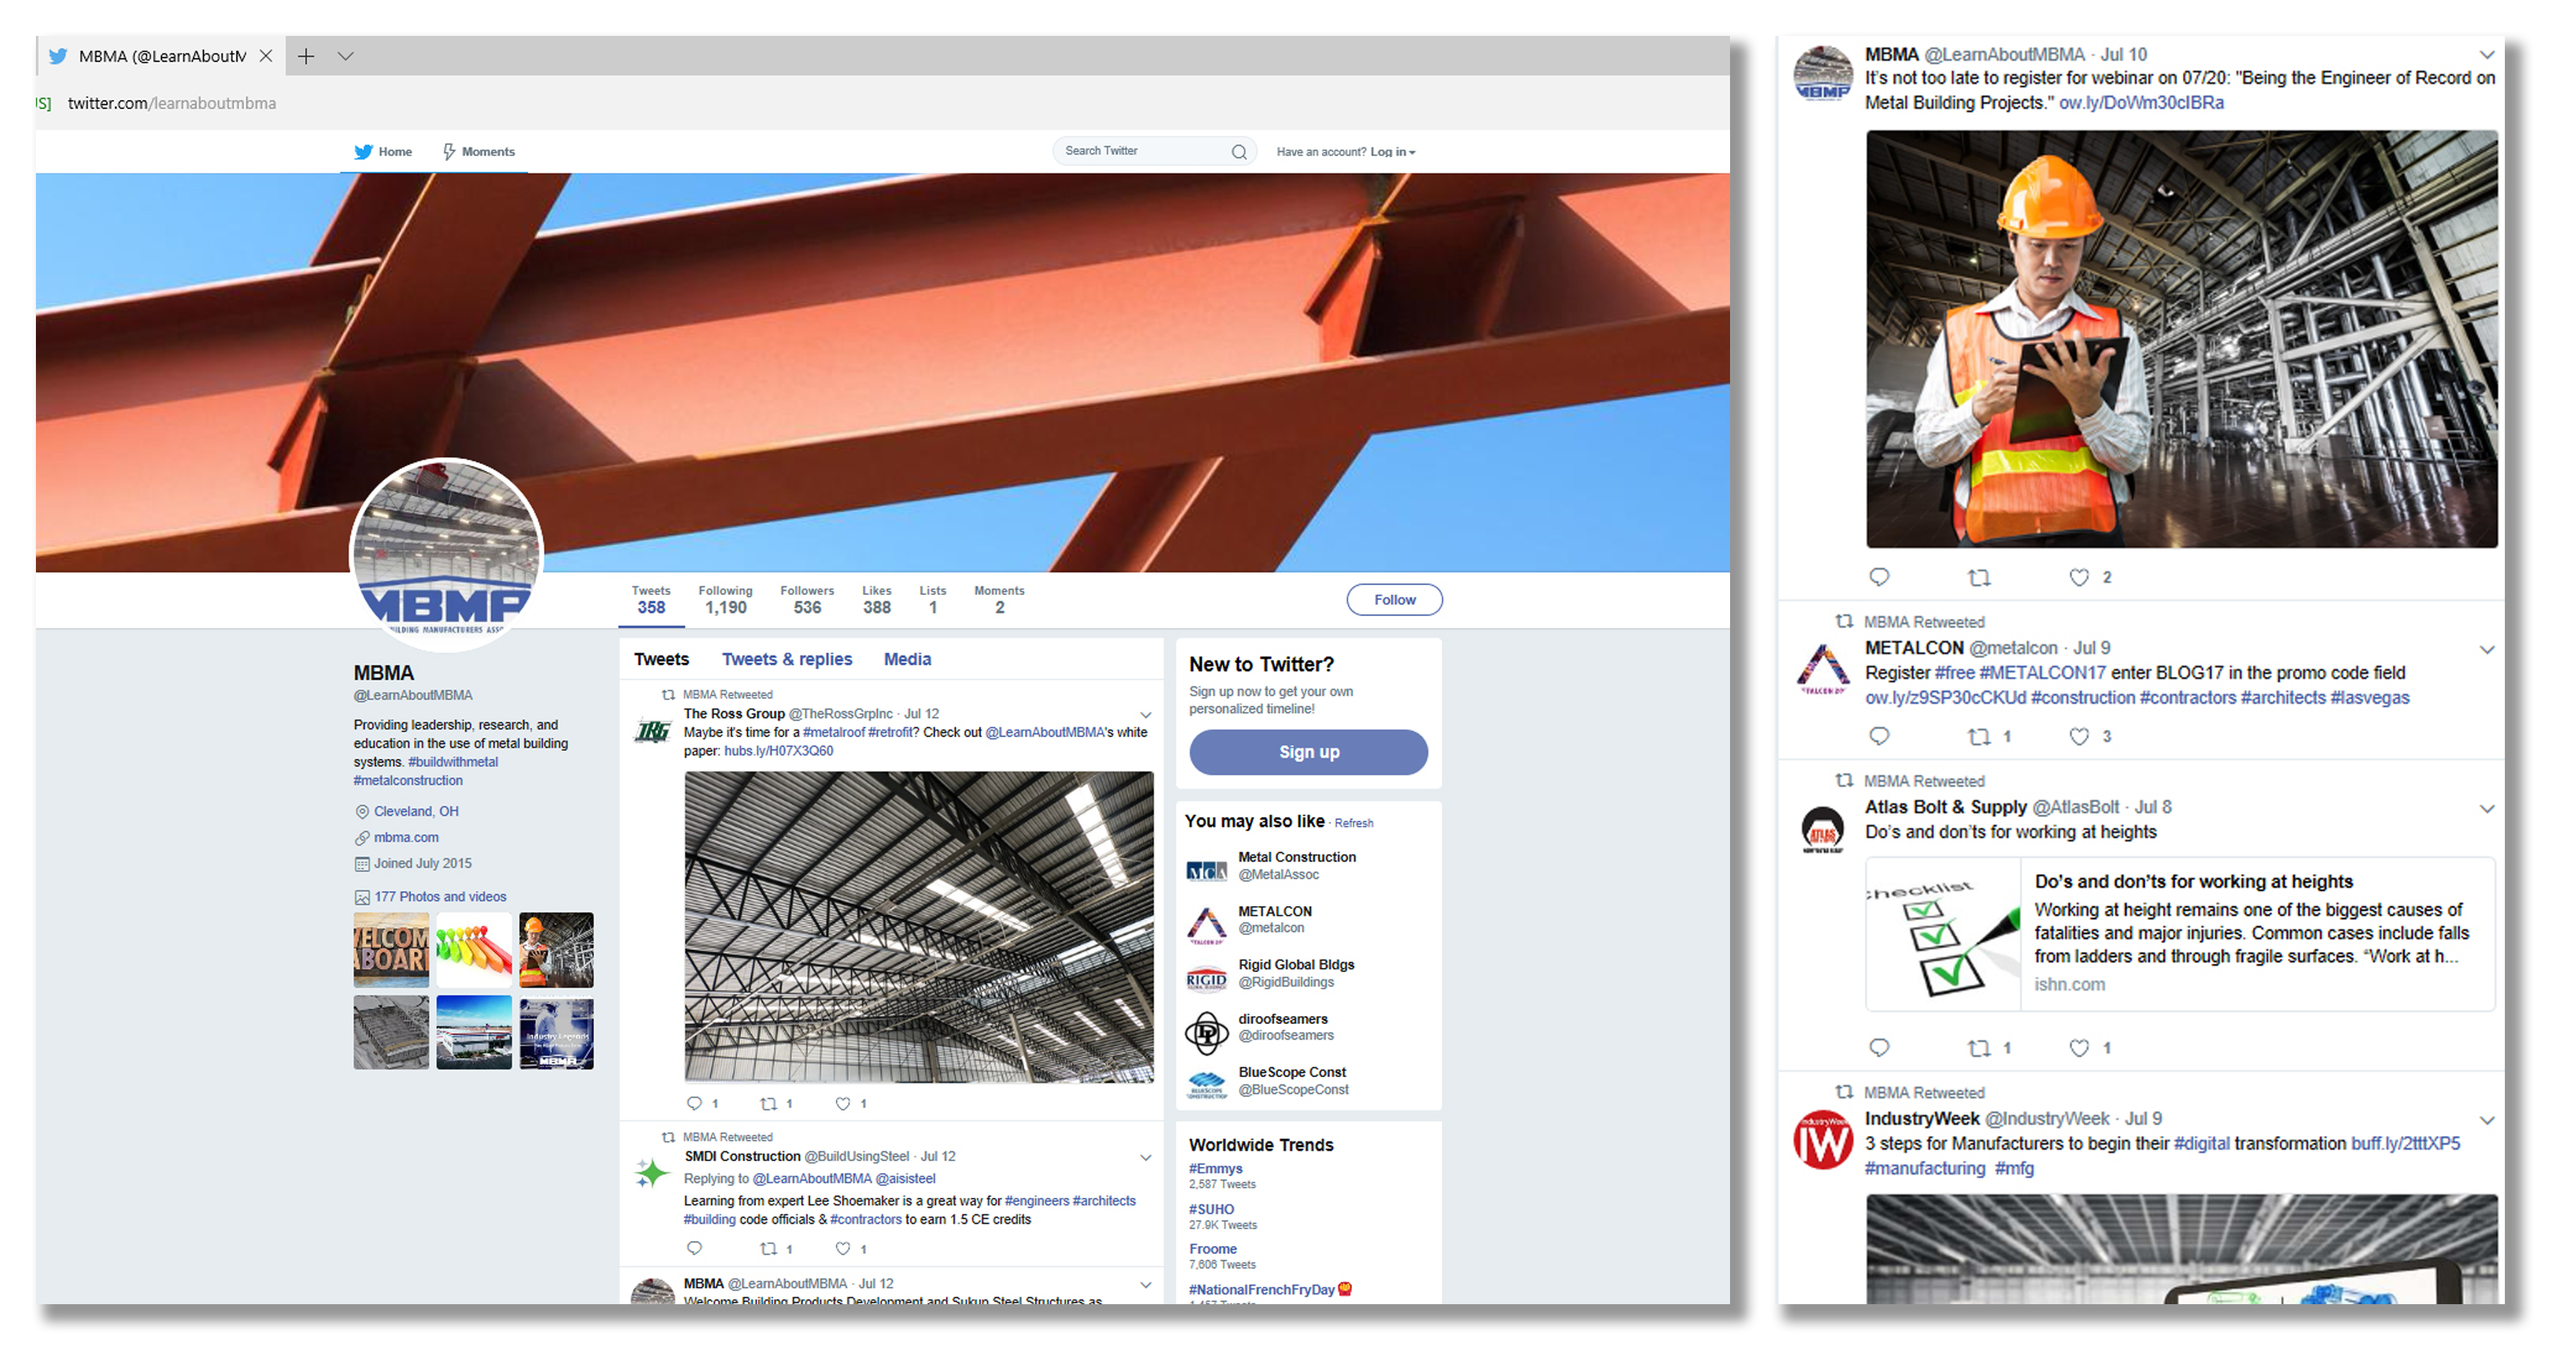Click the #Emmys worldwide trend
2576x1371 pixels.
pos(1215,1168)
